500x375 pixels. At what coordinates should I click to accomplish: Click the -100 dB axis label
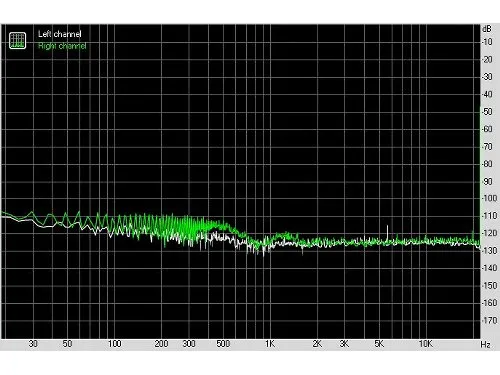[x=489, y=198]
